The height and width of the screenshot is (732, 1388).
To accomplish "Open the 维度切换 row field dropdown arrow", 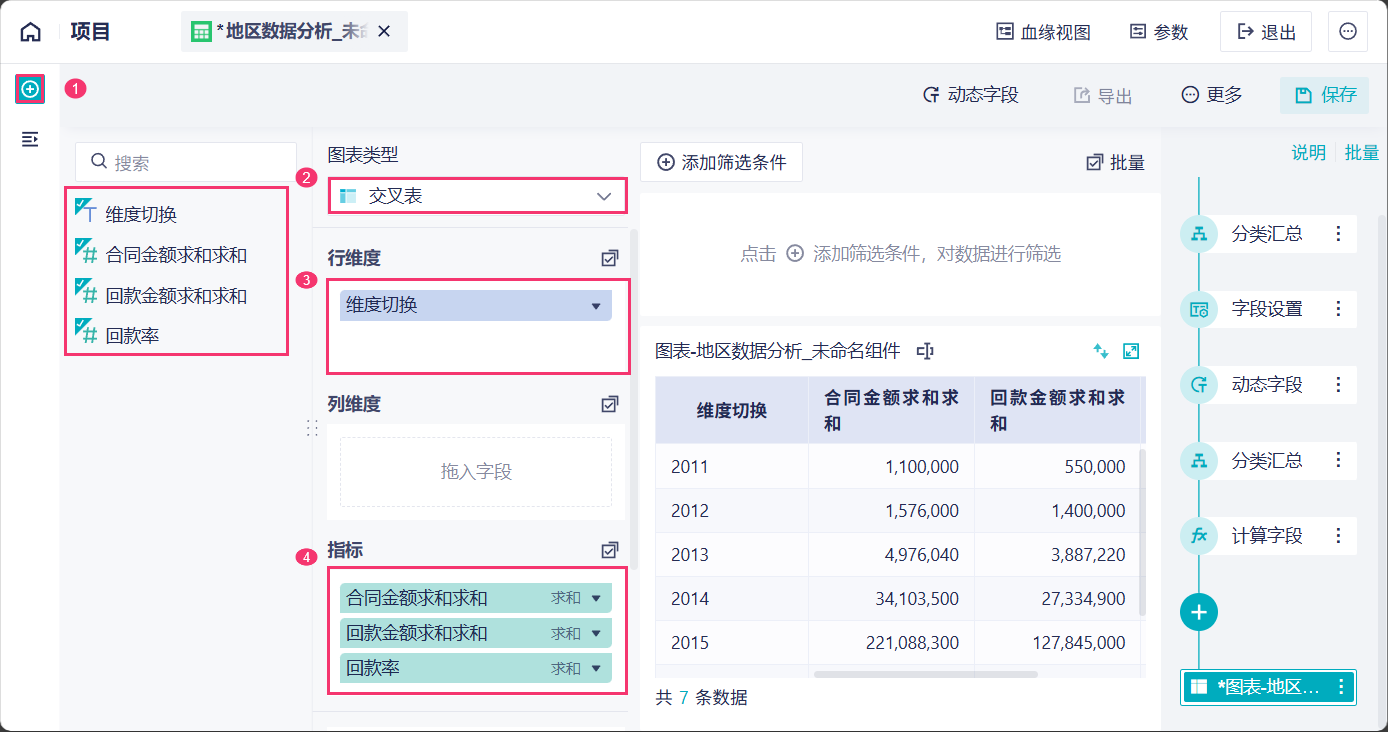I will pyautogui.click(x=596, y=306).
